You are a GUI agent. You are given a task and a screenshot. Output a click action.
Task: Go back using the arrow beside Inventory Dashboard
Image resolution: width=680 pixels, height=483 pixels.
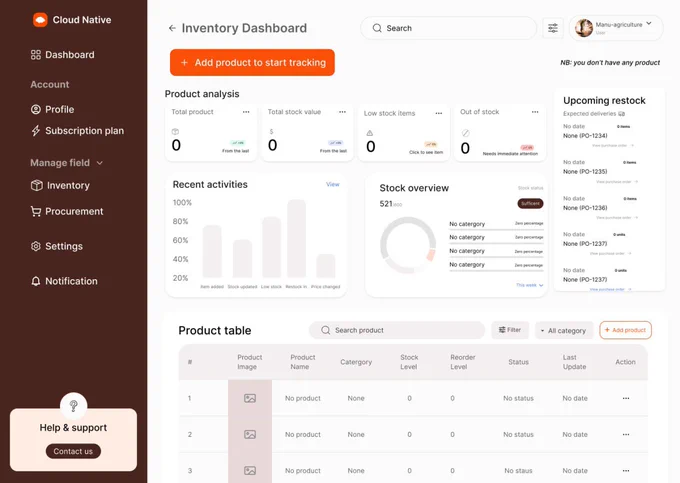(172, 28)
